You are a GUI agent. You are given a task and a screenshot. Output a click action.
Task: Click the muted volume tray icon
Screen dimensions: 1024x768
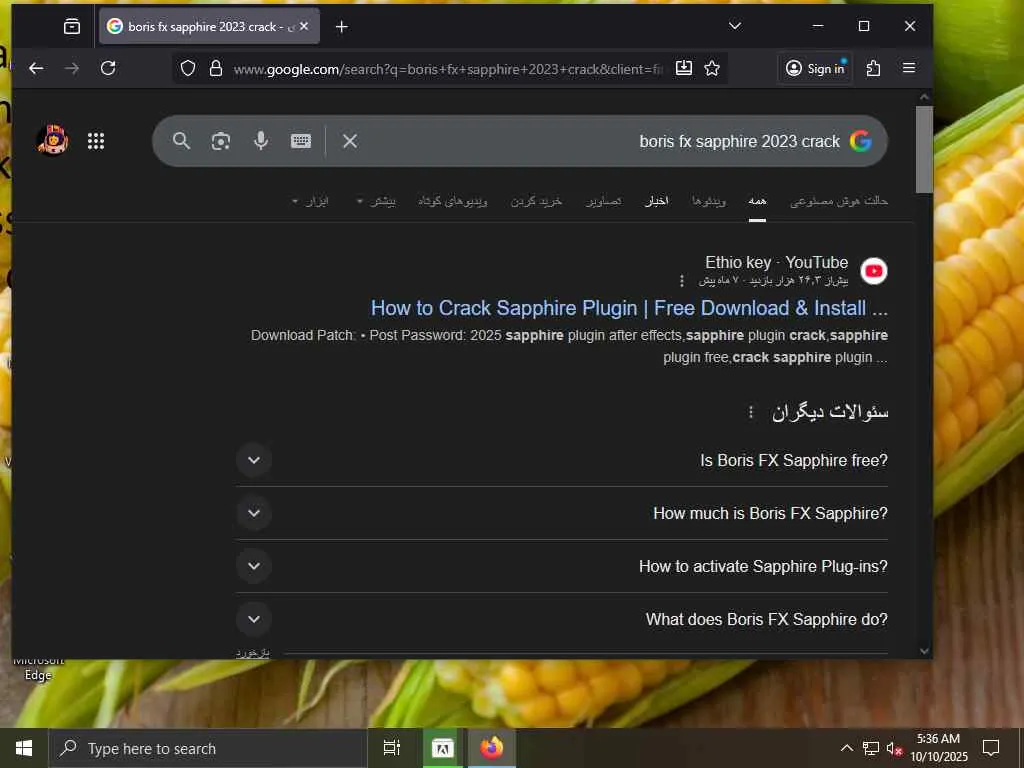(894, 748)
